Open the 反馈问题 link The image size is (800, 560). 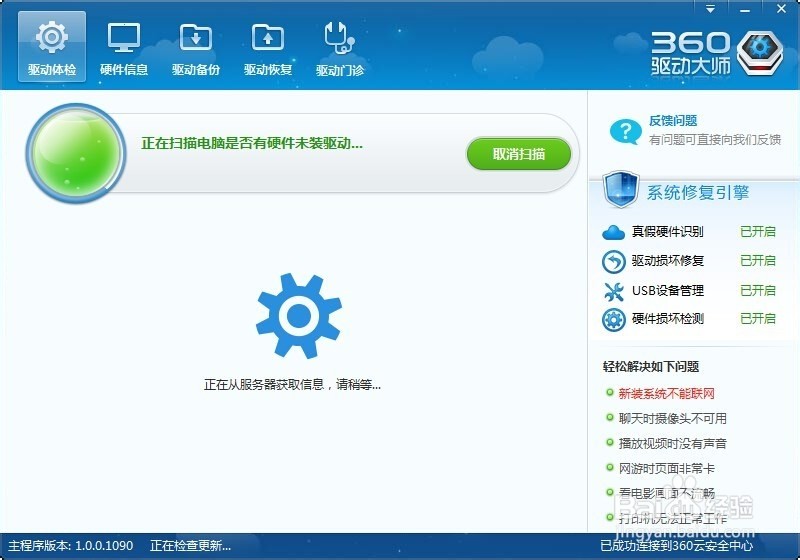pos(673,121)
